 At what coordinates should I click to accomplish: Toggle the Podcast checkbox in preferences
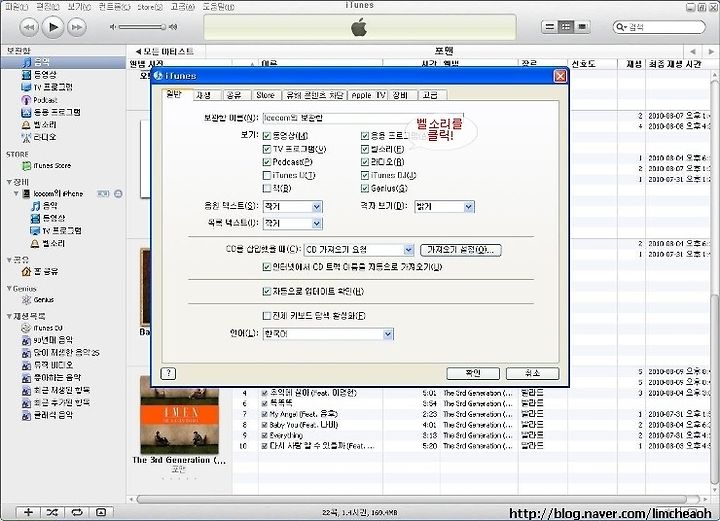coord(267,162)
